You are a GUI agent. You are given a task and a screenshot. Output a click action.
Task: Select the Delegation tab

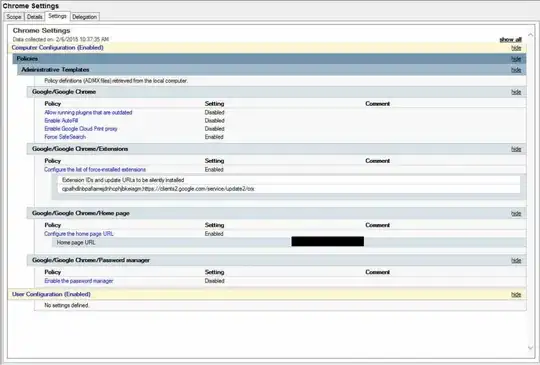(x=84, y=17)
